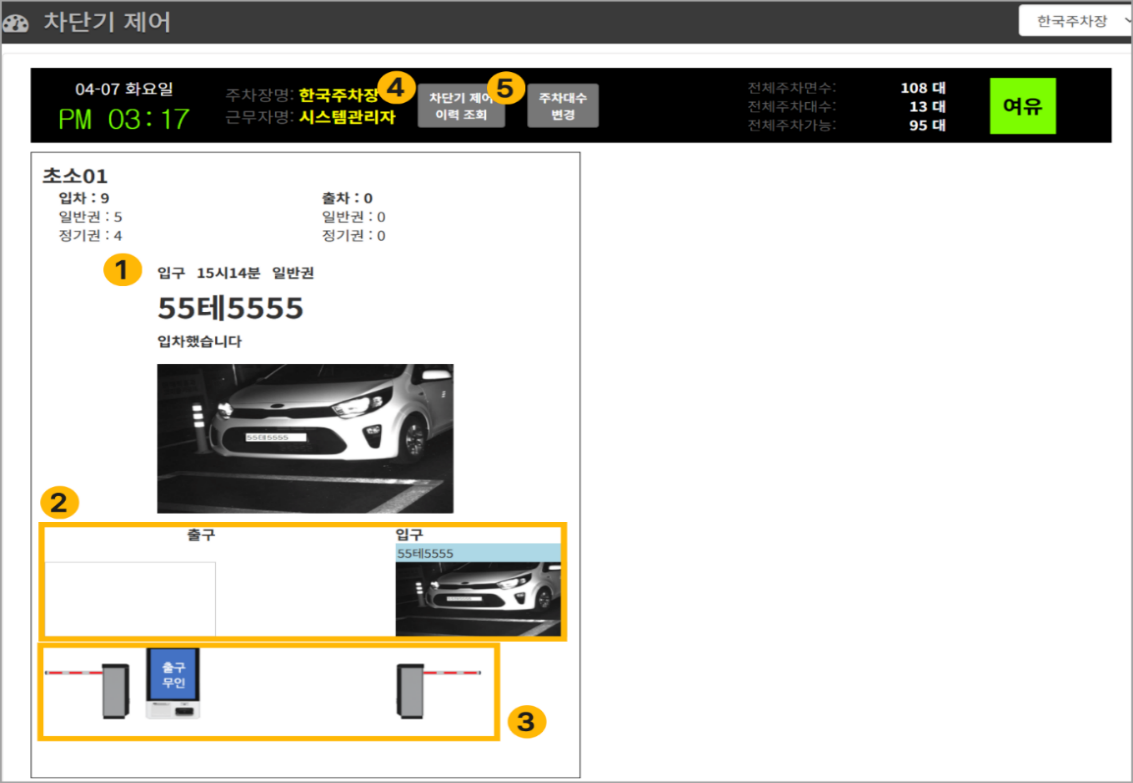
Task: Click the 04-07 화요일 date text
Action: point(124,89)
